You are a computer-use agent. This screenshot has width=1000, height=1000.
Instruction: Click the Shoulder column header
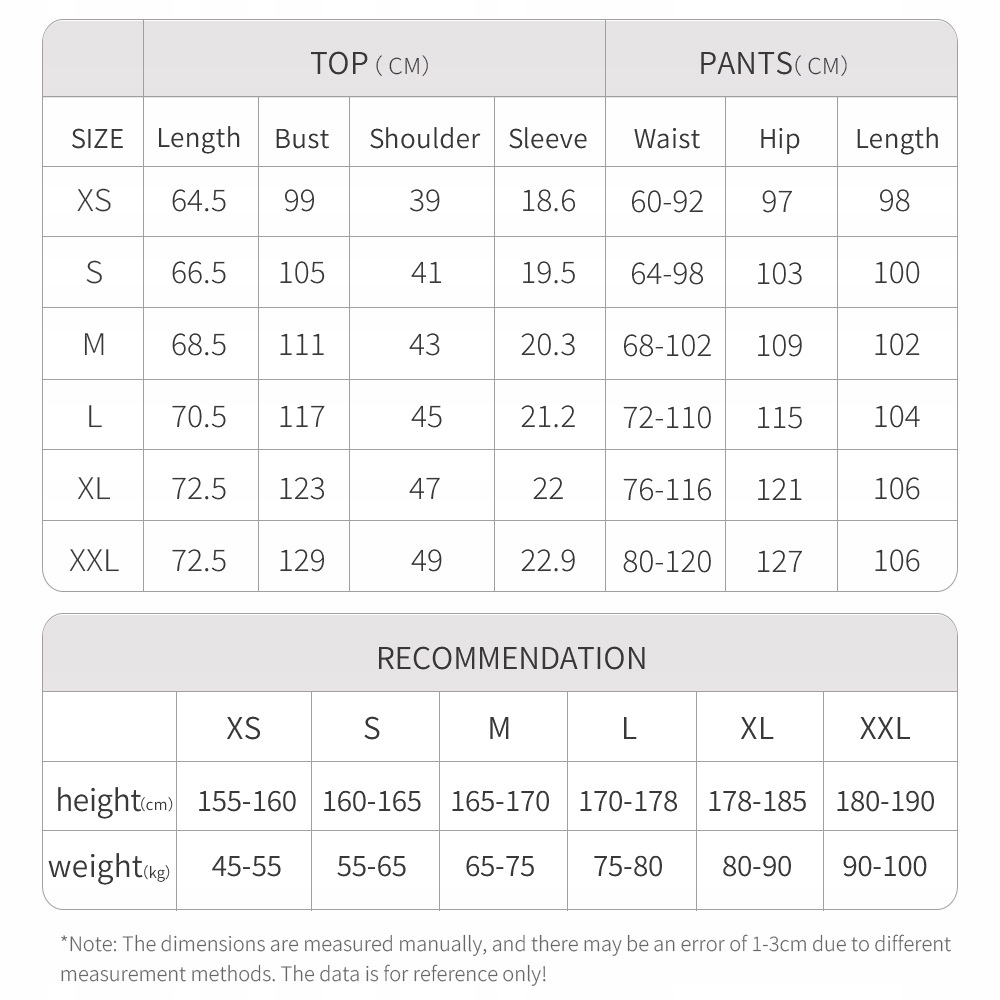pos(424,138)
